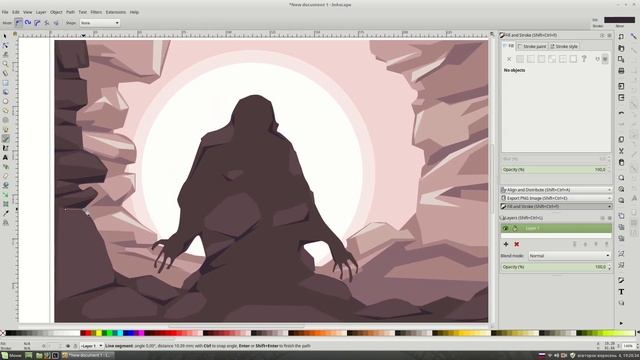Open the status bar Layer 1 dropdown

91,346
